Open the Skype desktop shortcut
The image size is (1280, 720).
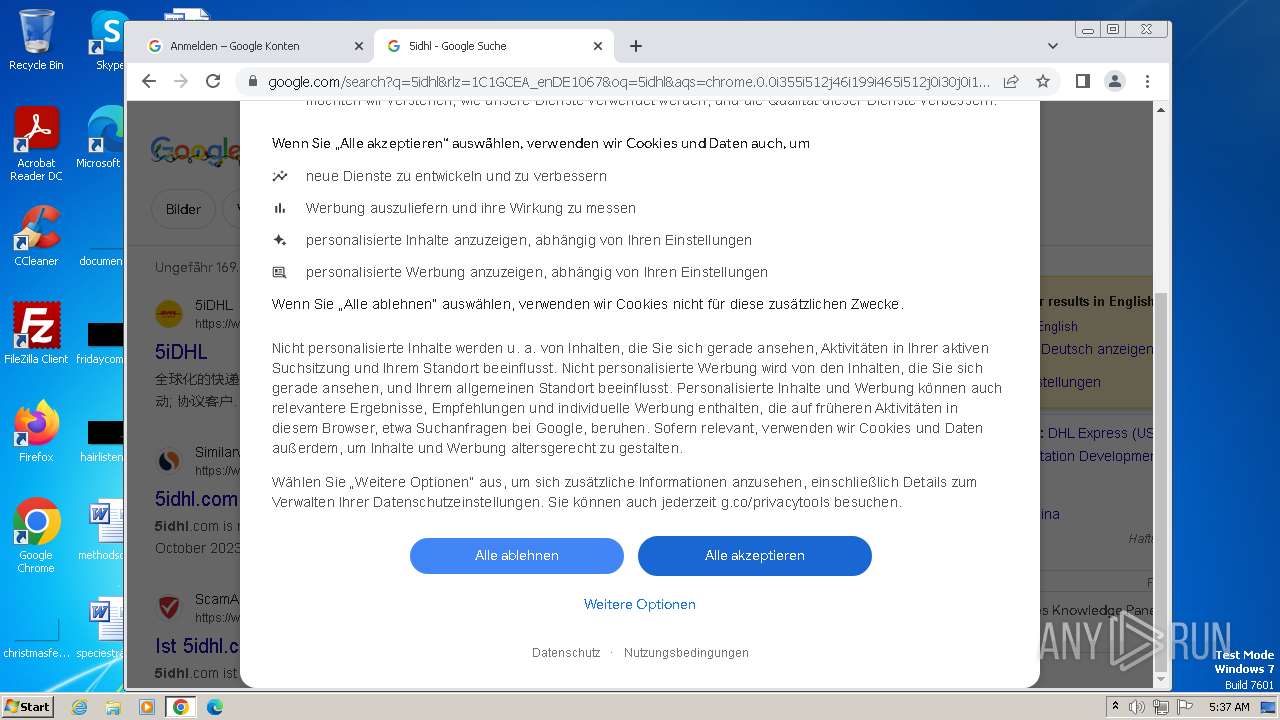pos(108,40)
